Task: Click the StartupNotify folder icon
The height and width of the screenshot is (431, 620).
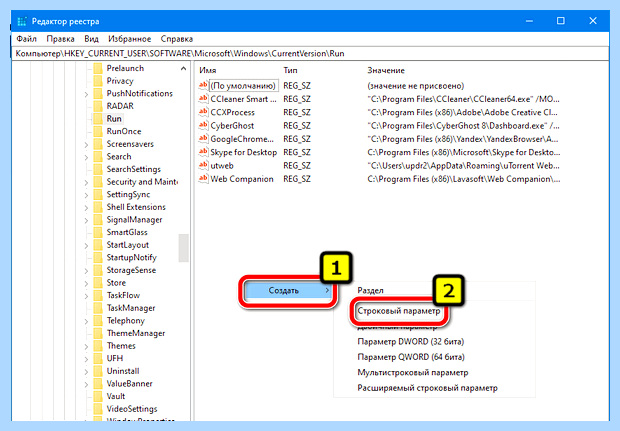Action: coord(98,257)
